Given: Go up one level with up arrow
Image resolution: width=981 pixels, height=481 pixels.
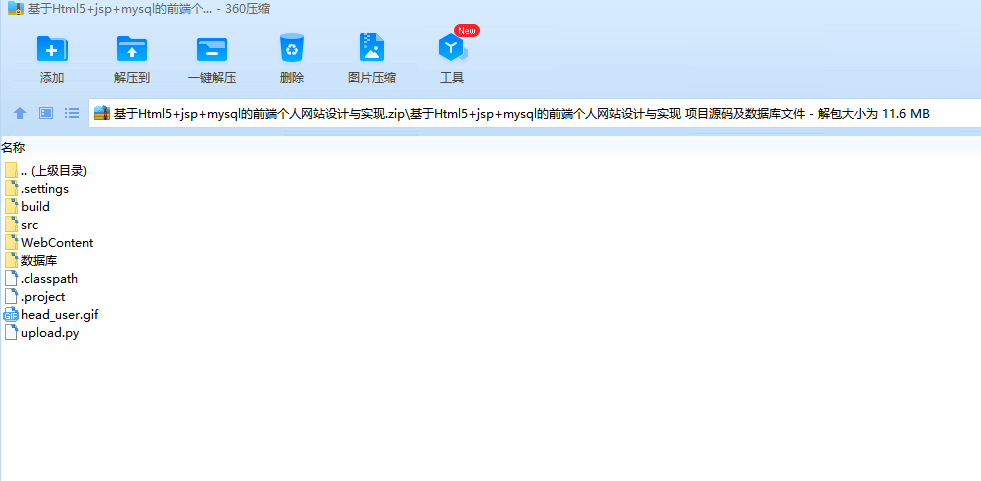Looking at the screenshot, I should coord(20,113).
